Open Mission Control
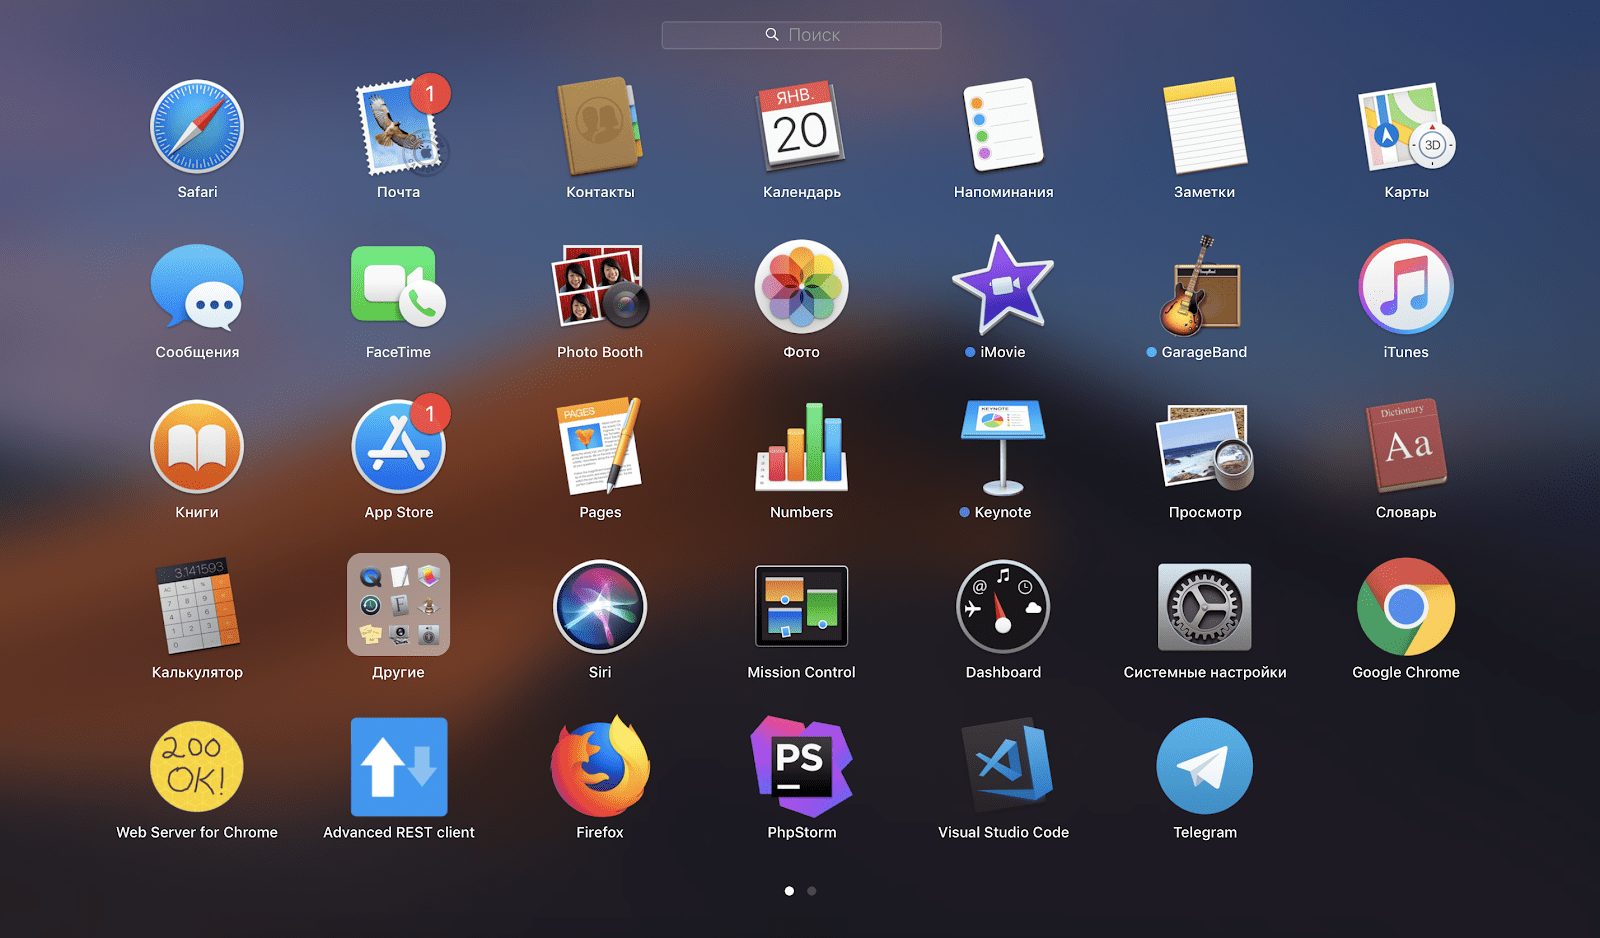 (801, 607)
